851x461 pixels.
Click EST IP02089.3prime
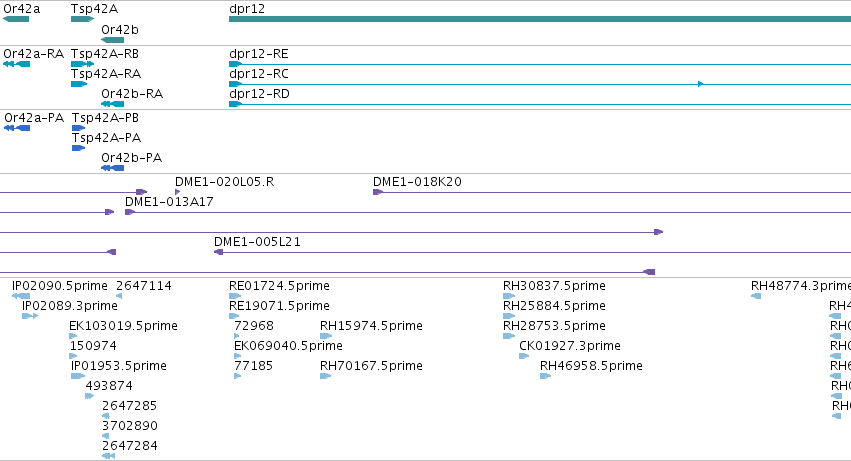pos(30,316)
